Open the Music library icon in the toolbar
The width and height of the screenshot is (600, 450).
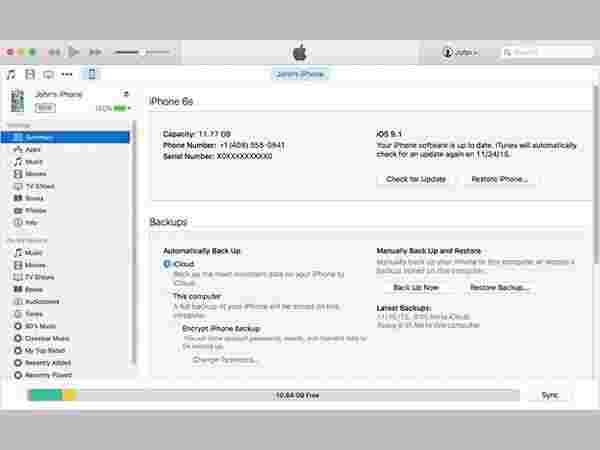11,74
